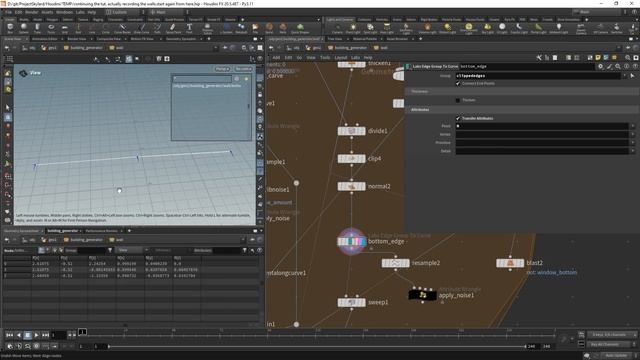This screenshot has width=640, height=360.
Task: Open parameter pane gear settings icon
Action: click(600, 66)
